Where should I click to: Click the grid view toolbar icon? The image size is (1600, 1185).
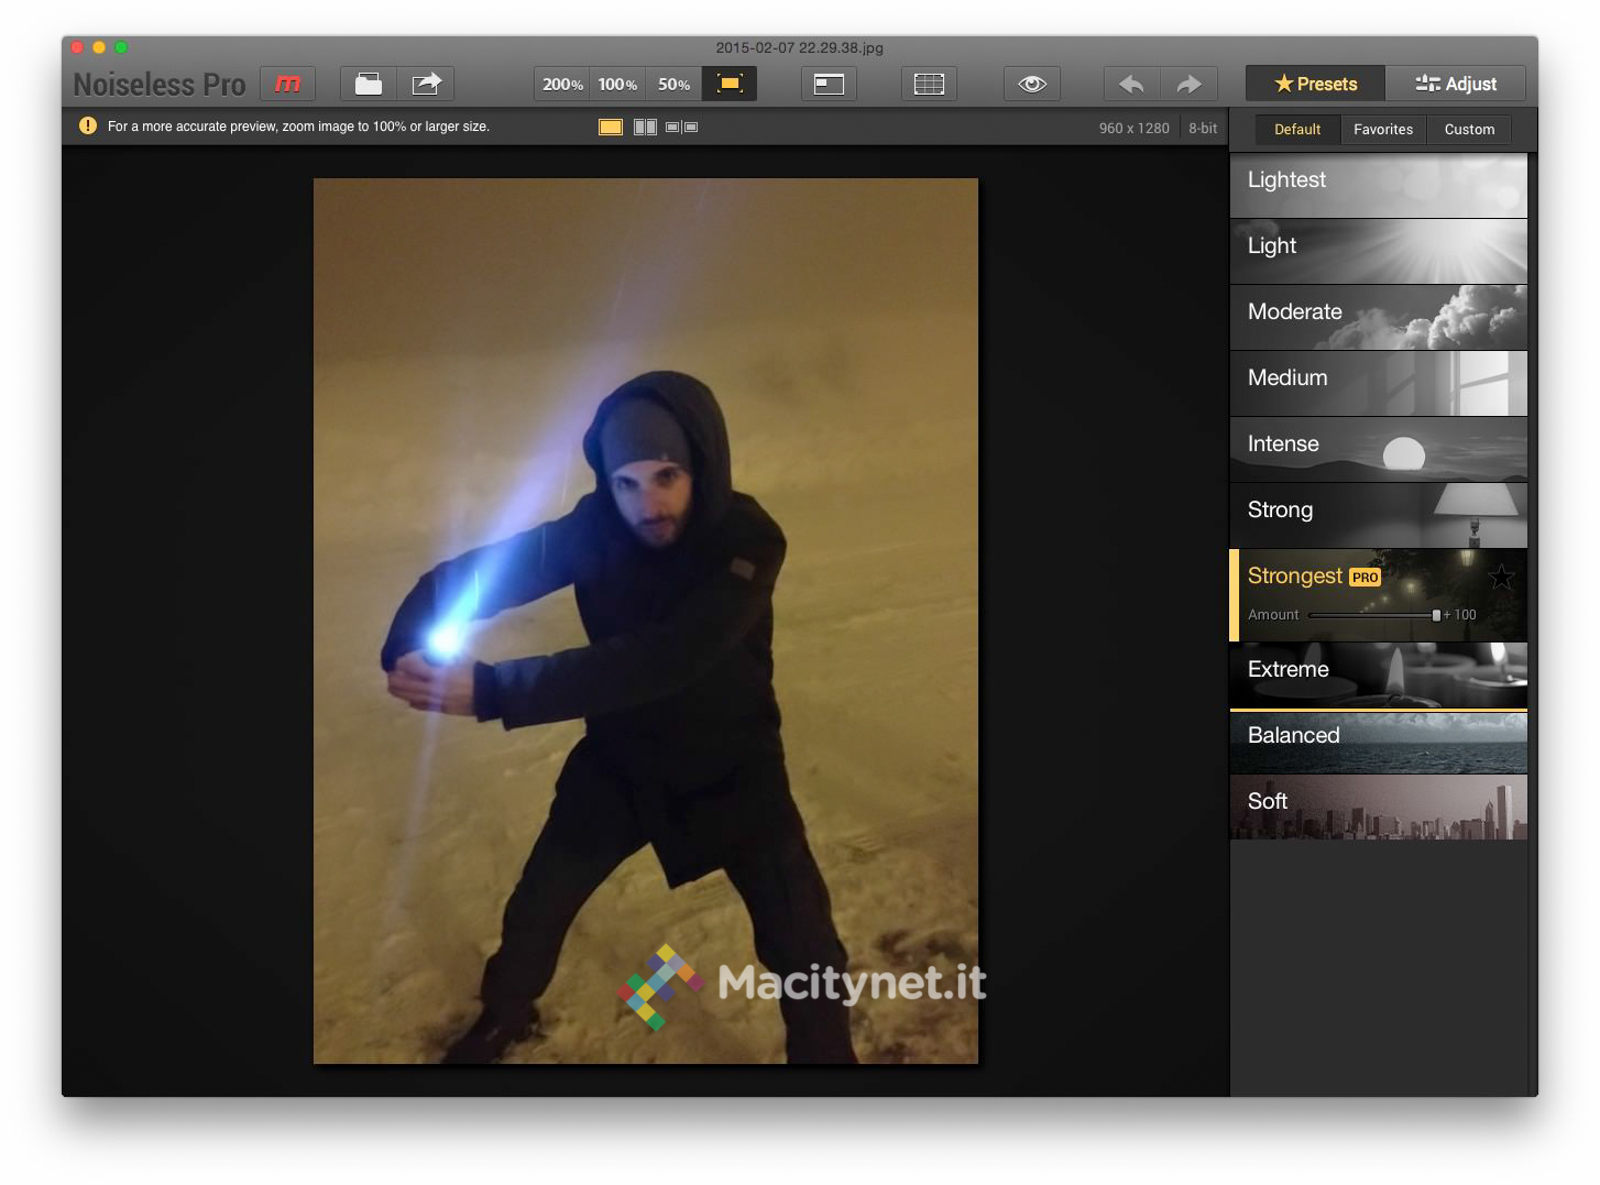tap(929, 84)
